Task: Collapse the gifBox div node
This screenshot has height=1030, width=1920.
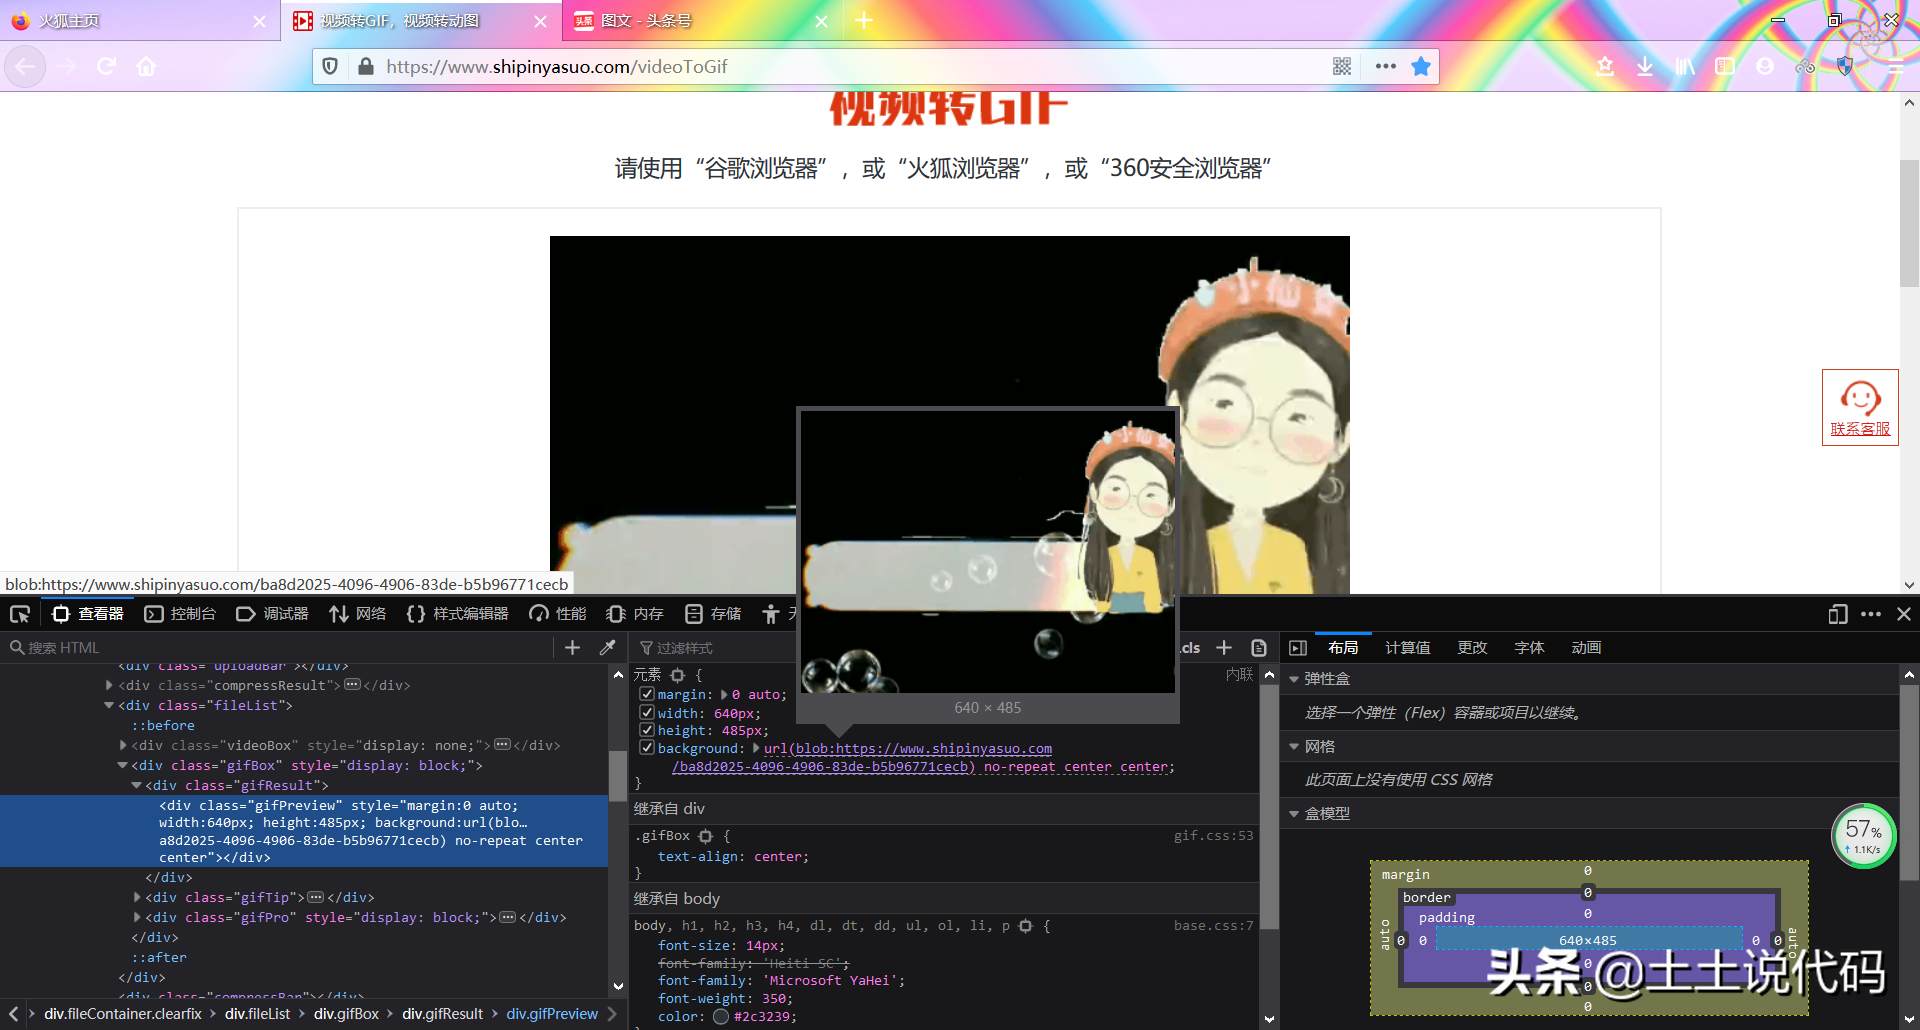Action: [122, 765]
